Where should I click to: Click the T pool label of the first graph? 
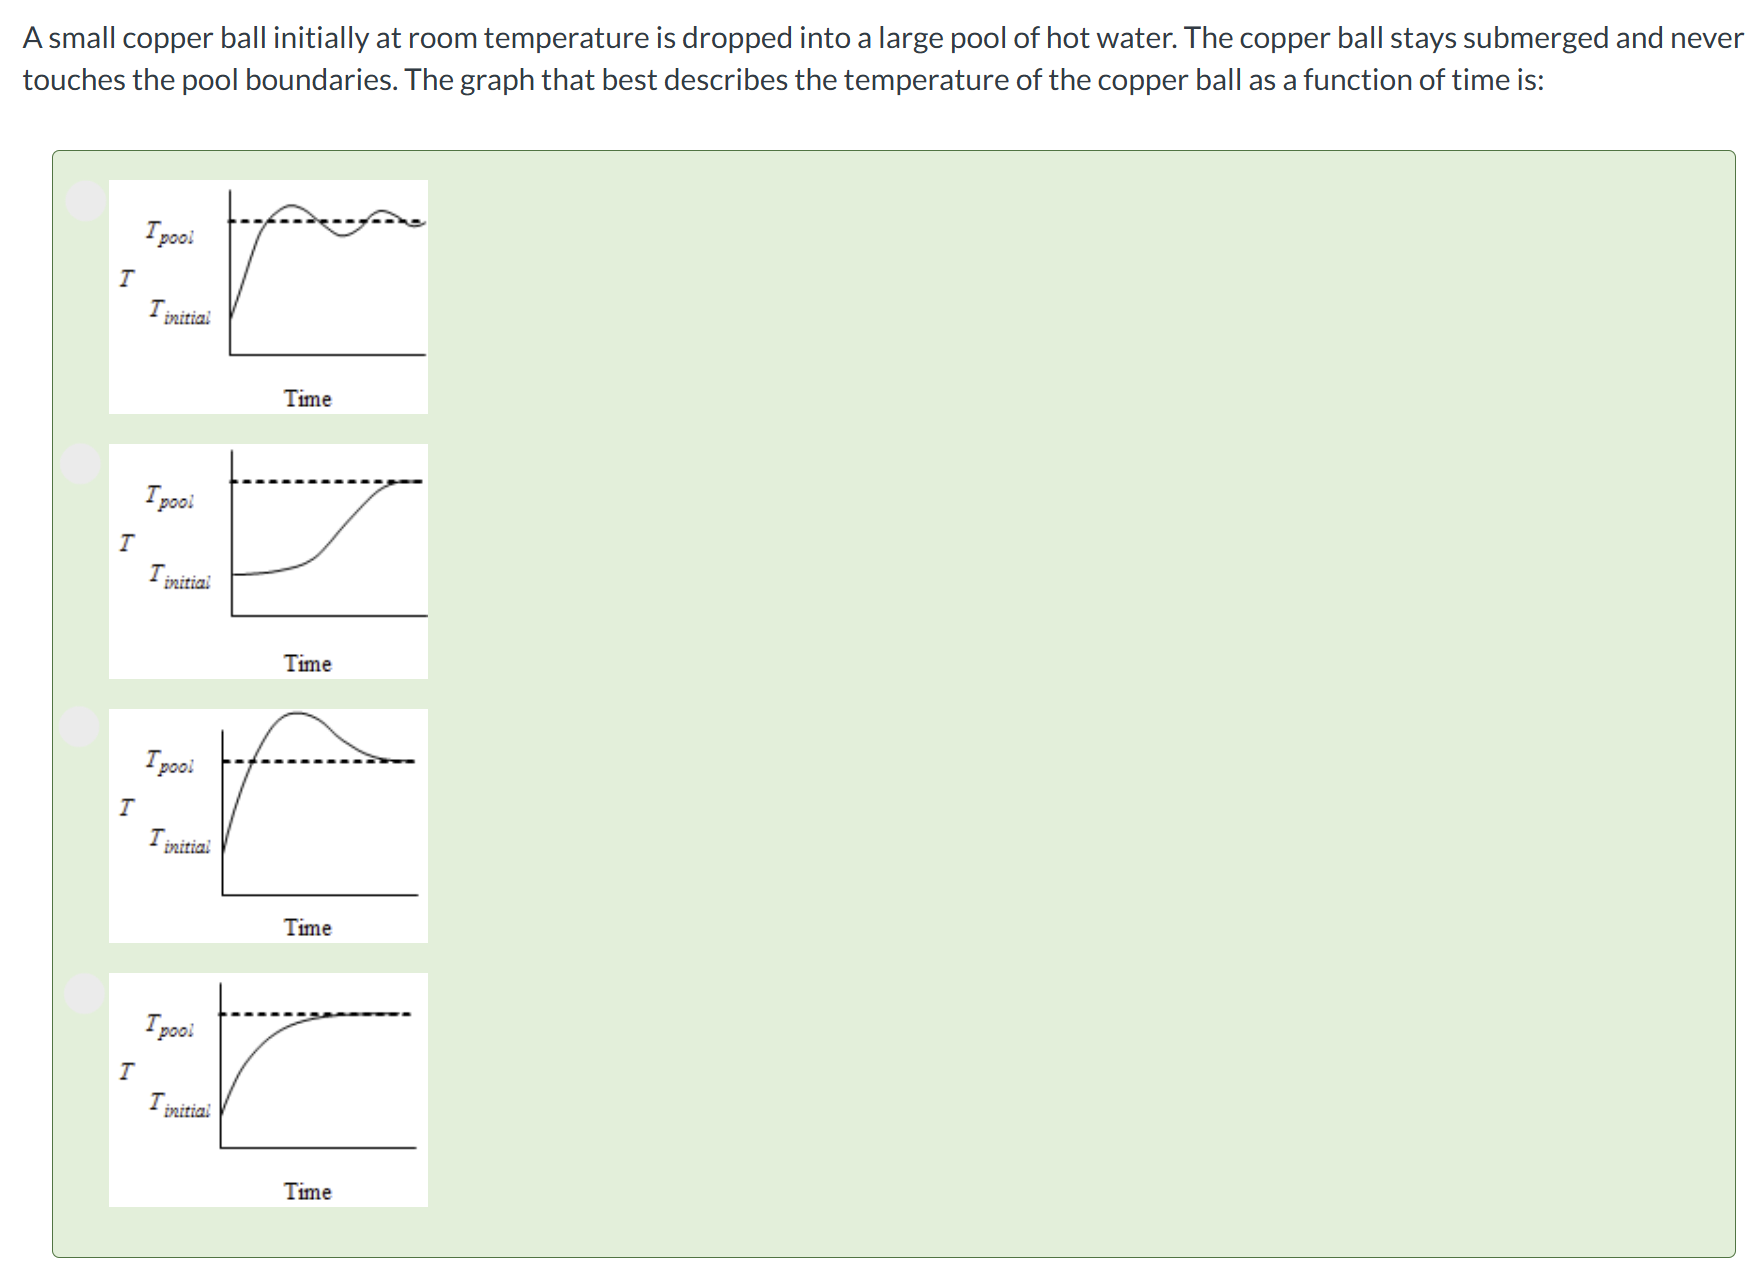170,233
